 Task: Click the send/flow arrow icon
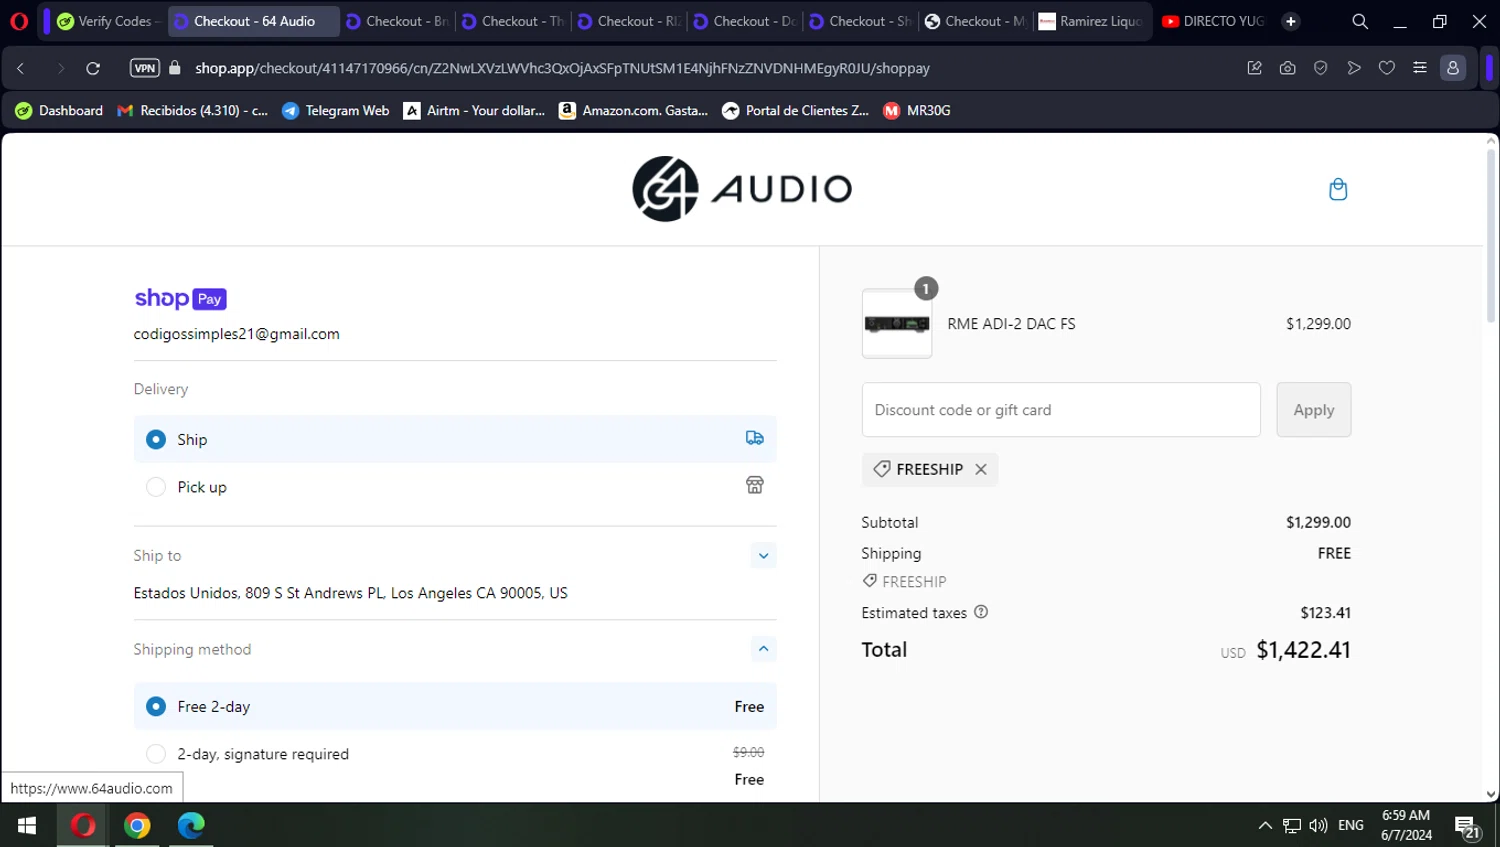coord(1353,68)
